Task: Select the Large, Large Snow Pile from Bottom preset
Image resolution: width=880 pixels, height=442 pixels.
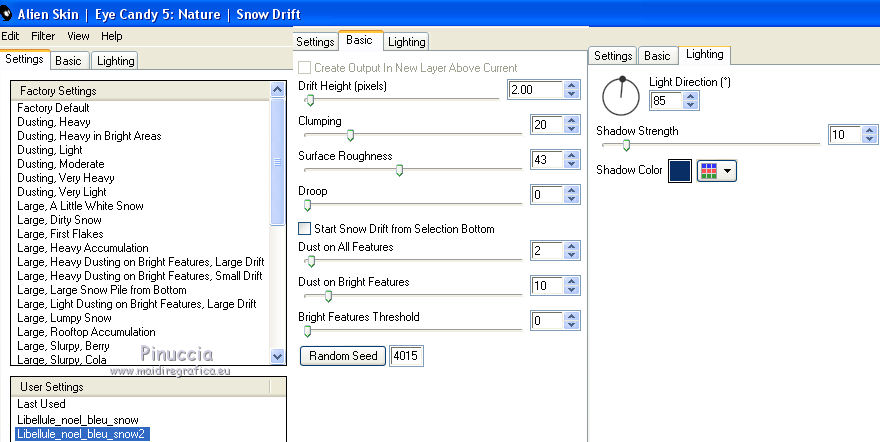Action: [x=102, y=290]
